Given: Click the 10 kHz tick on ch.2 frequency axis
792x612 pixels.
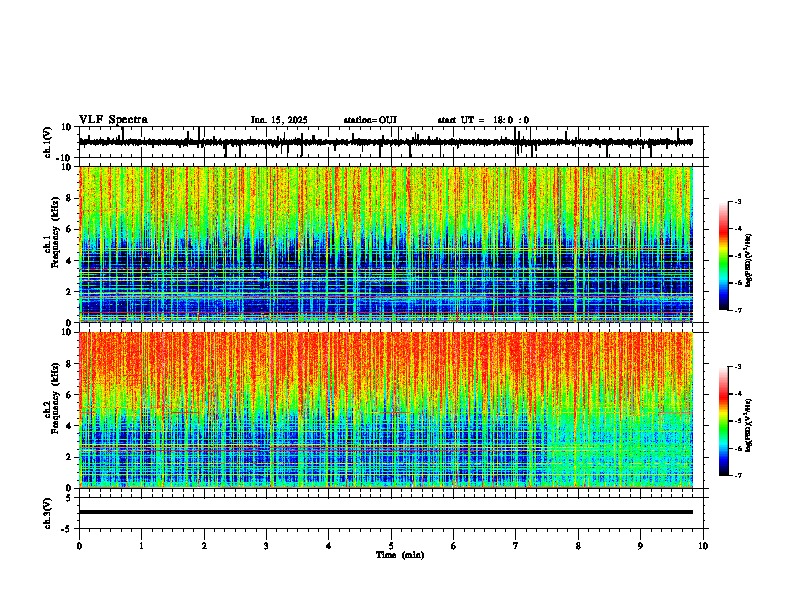Looking at the screenshot, I should click(x=67, y=332).
